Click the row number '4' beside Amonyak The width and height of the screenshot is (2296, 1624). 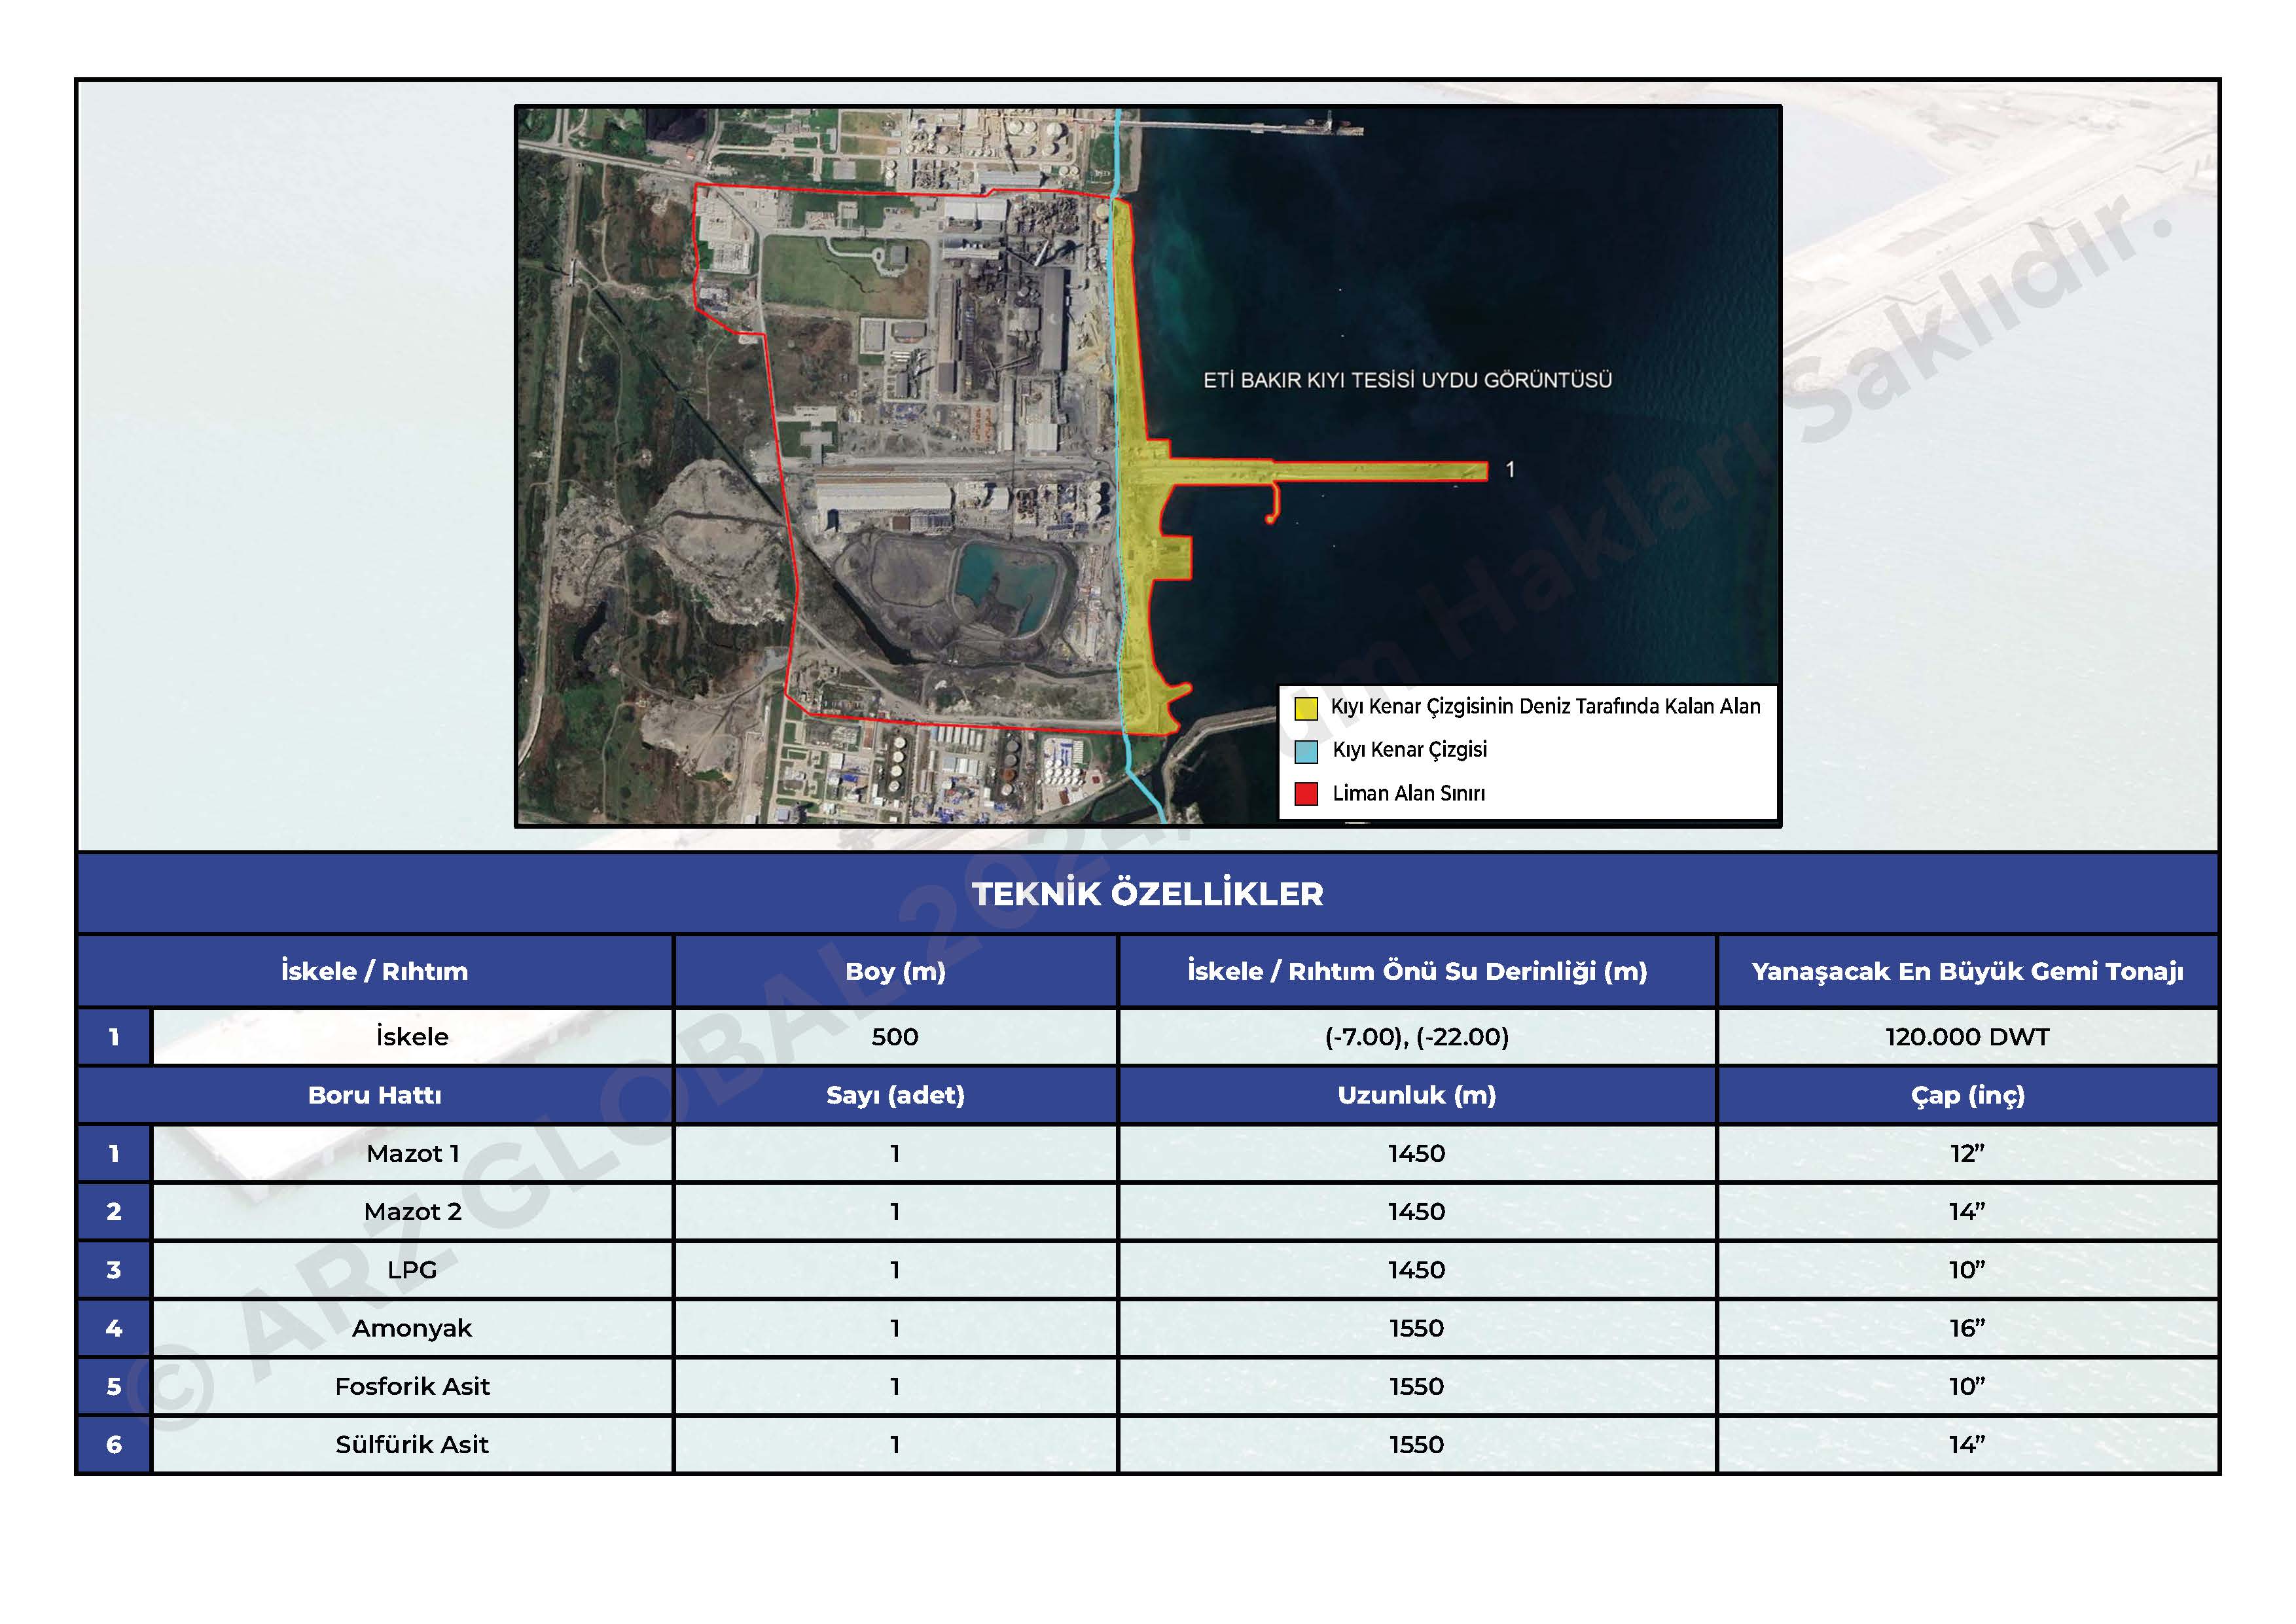(x=114, y=1328)
